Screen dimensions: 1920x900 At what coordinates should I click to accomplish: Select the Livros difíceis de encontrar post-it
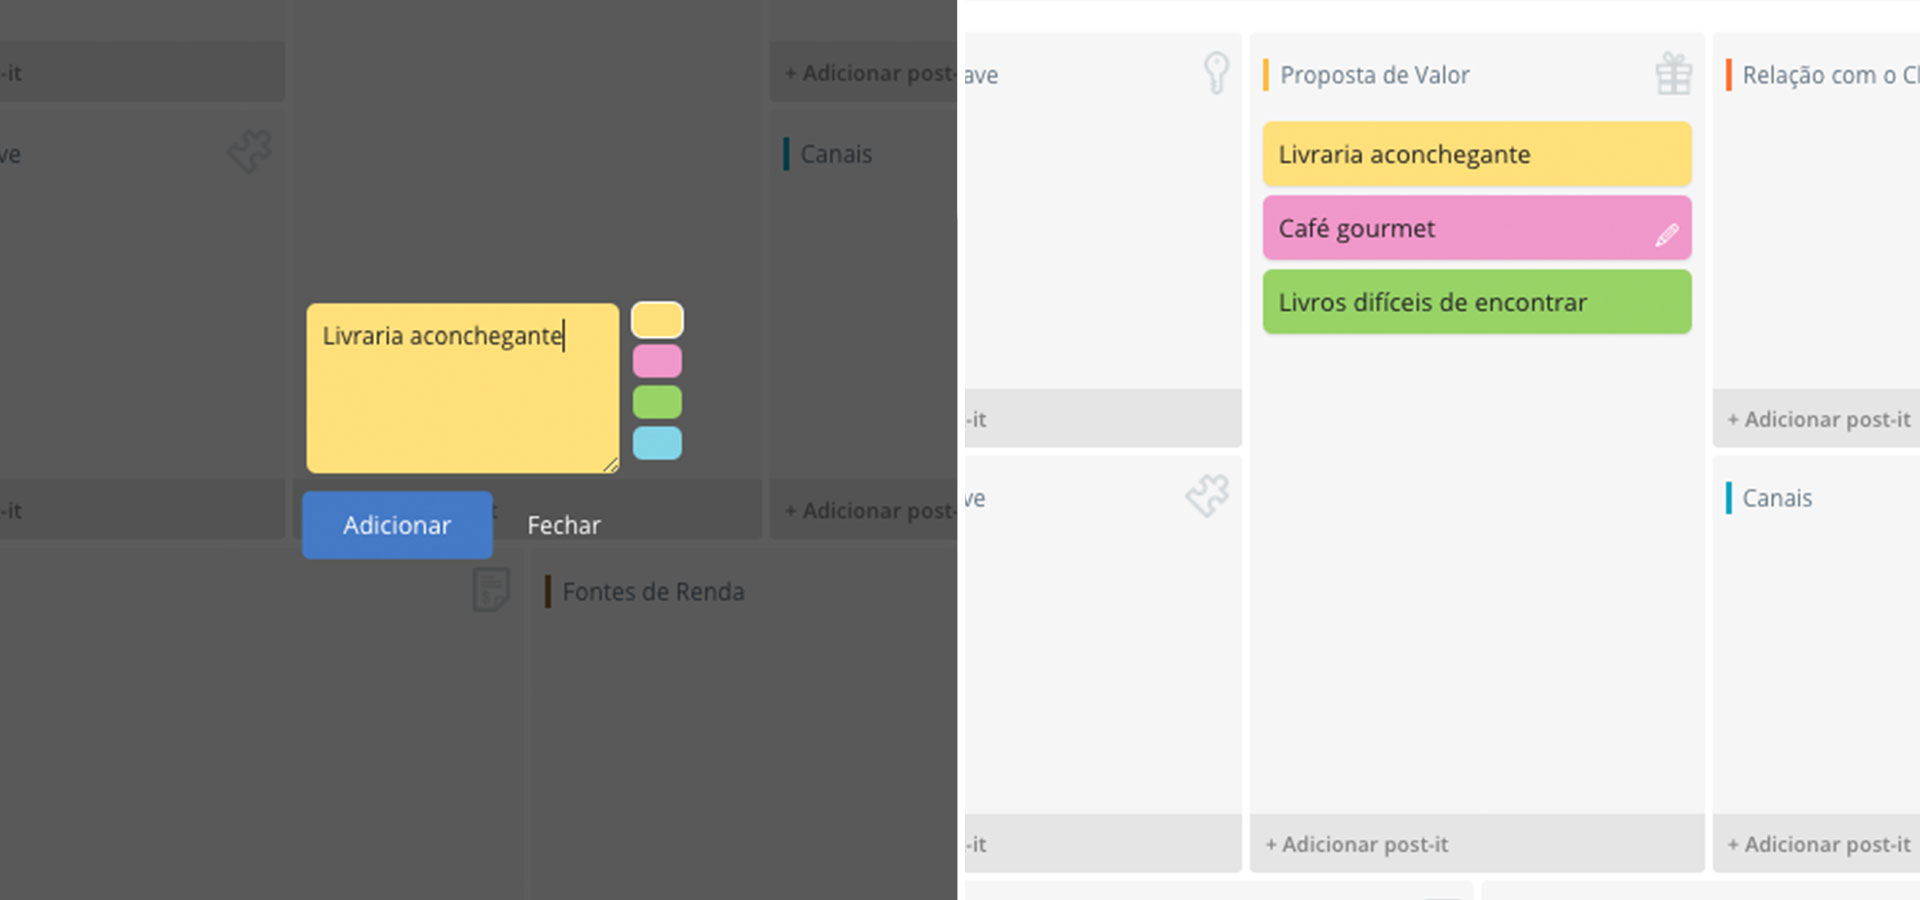pos(1477,301)
